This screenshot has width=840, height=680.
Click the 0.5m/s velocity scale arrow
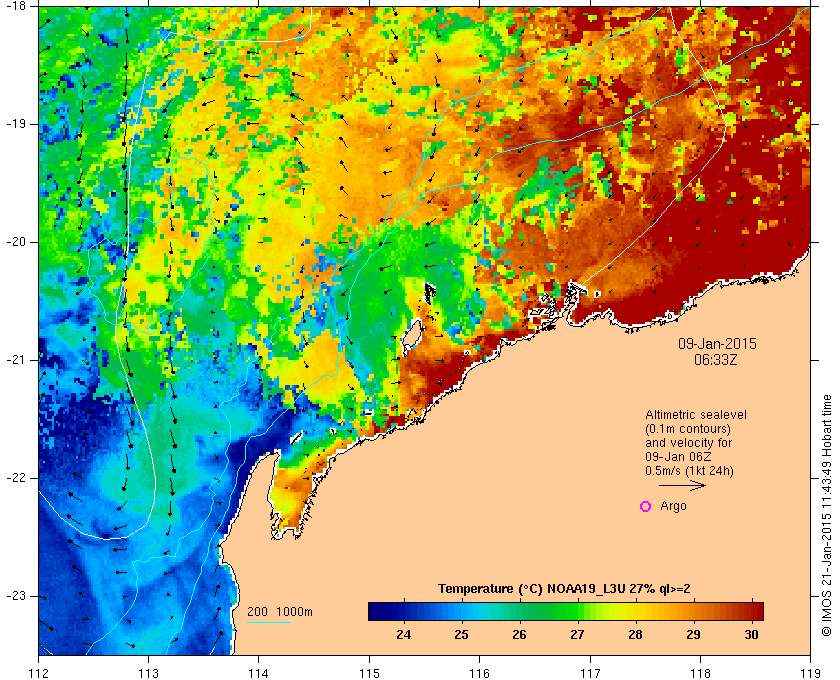(682, 485)
